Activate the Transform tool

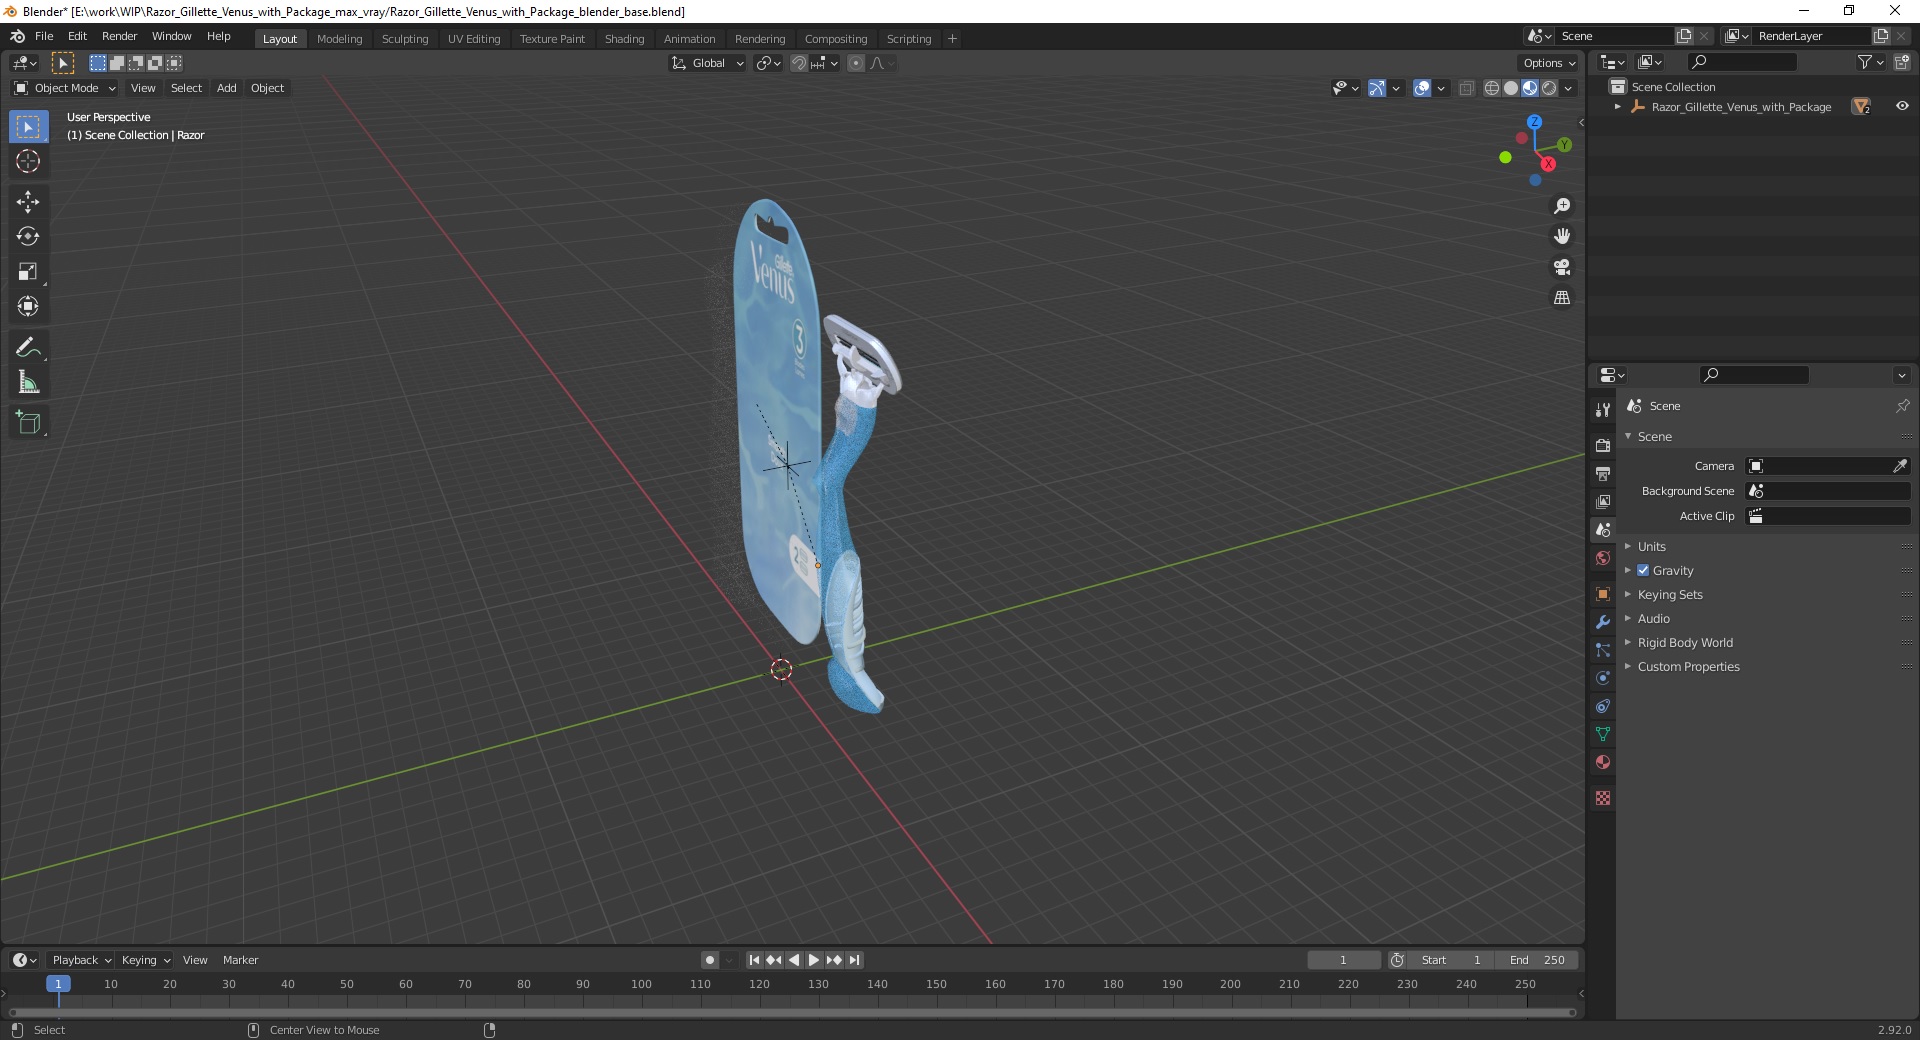(x=28, y=306)
